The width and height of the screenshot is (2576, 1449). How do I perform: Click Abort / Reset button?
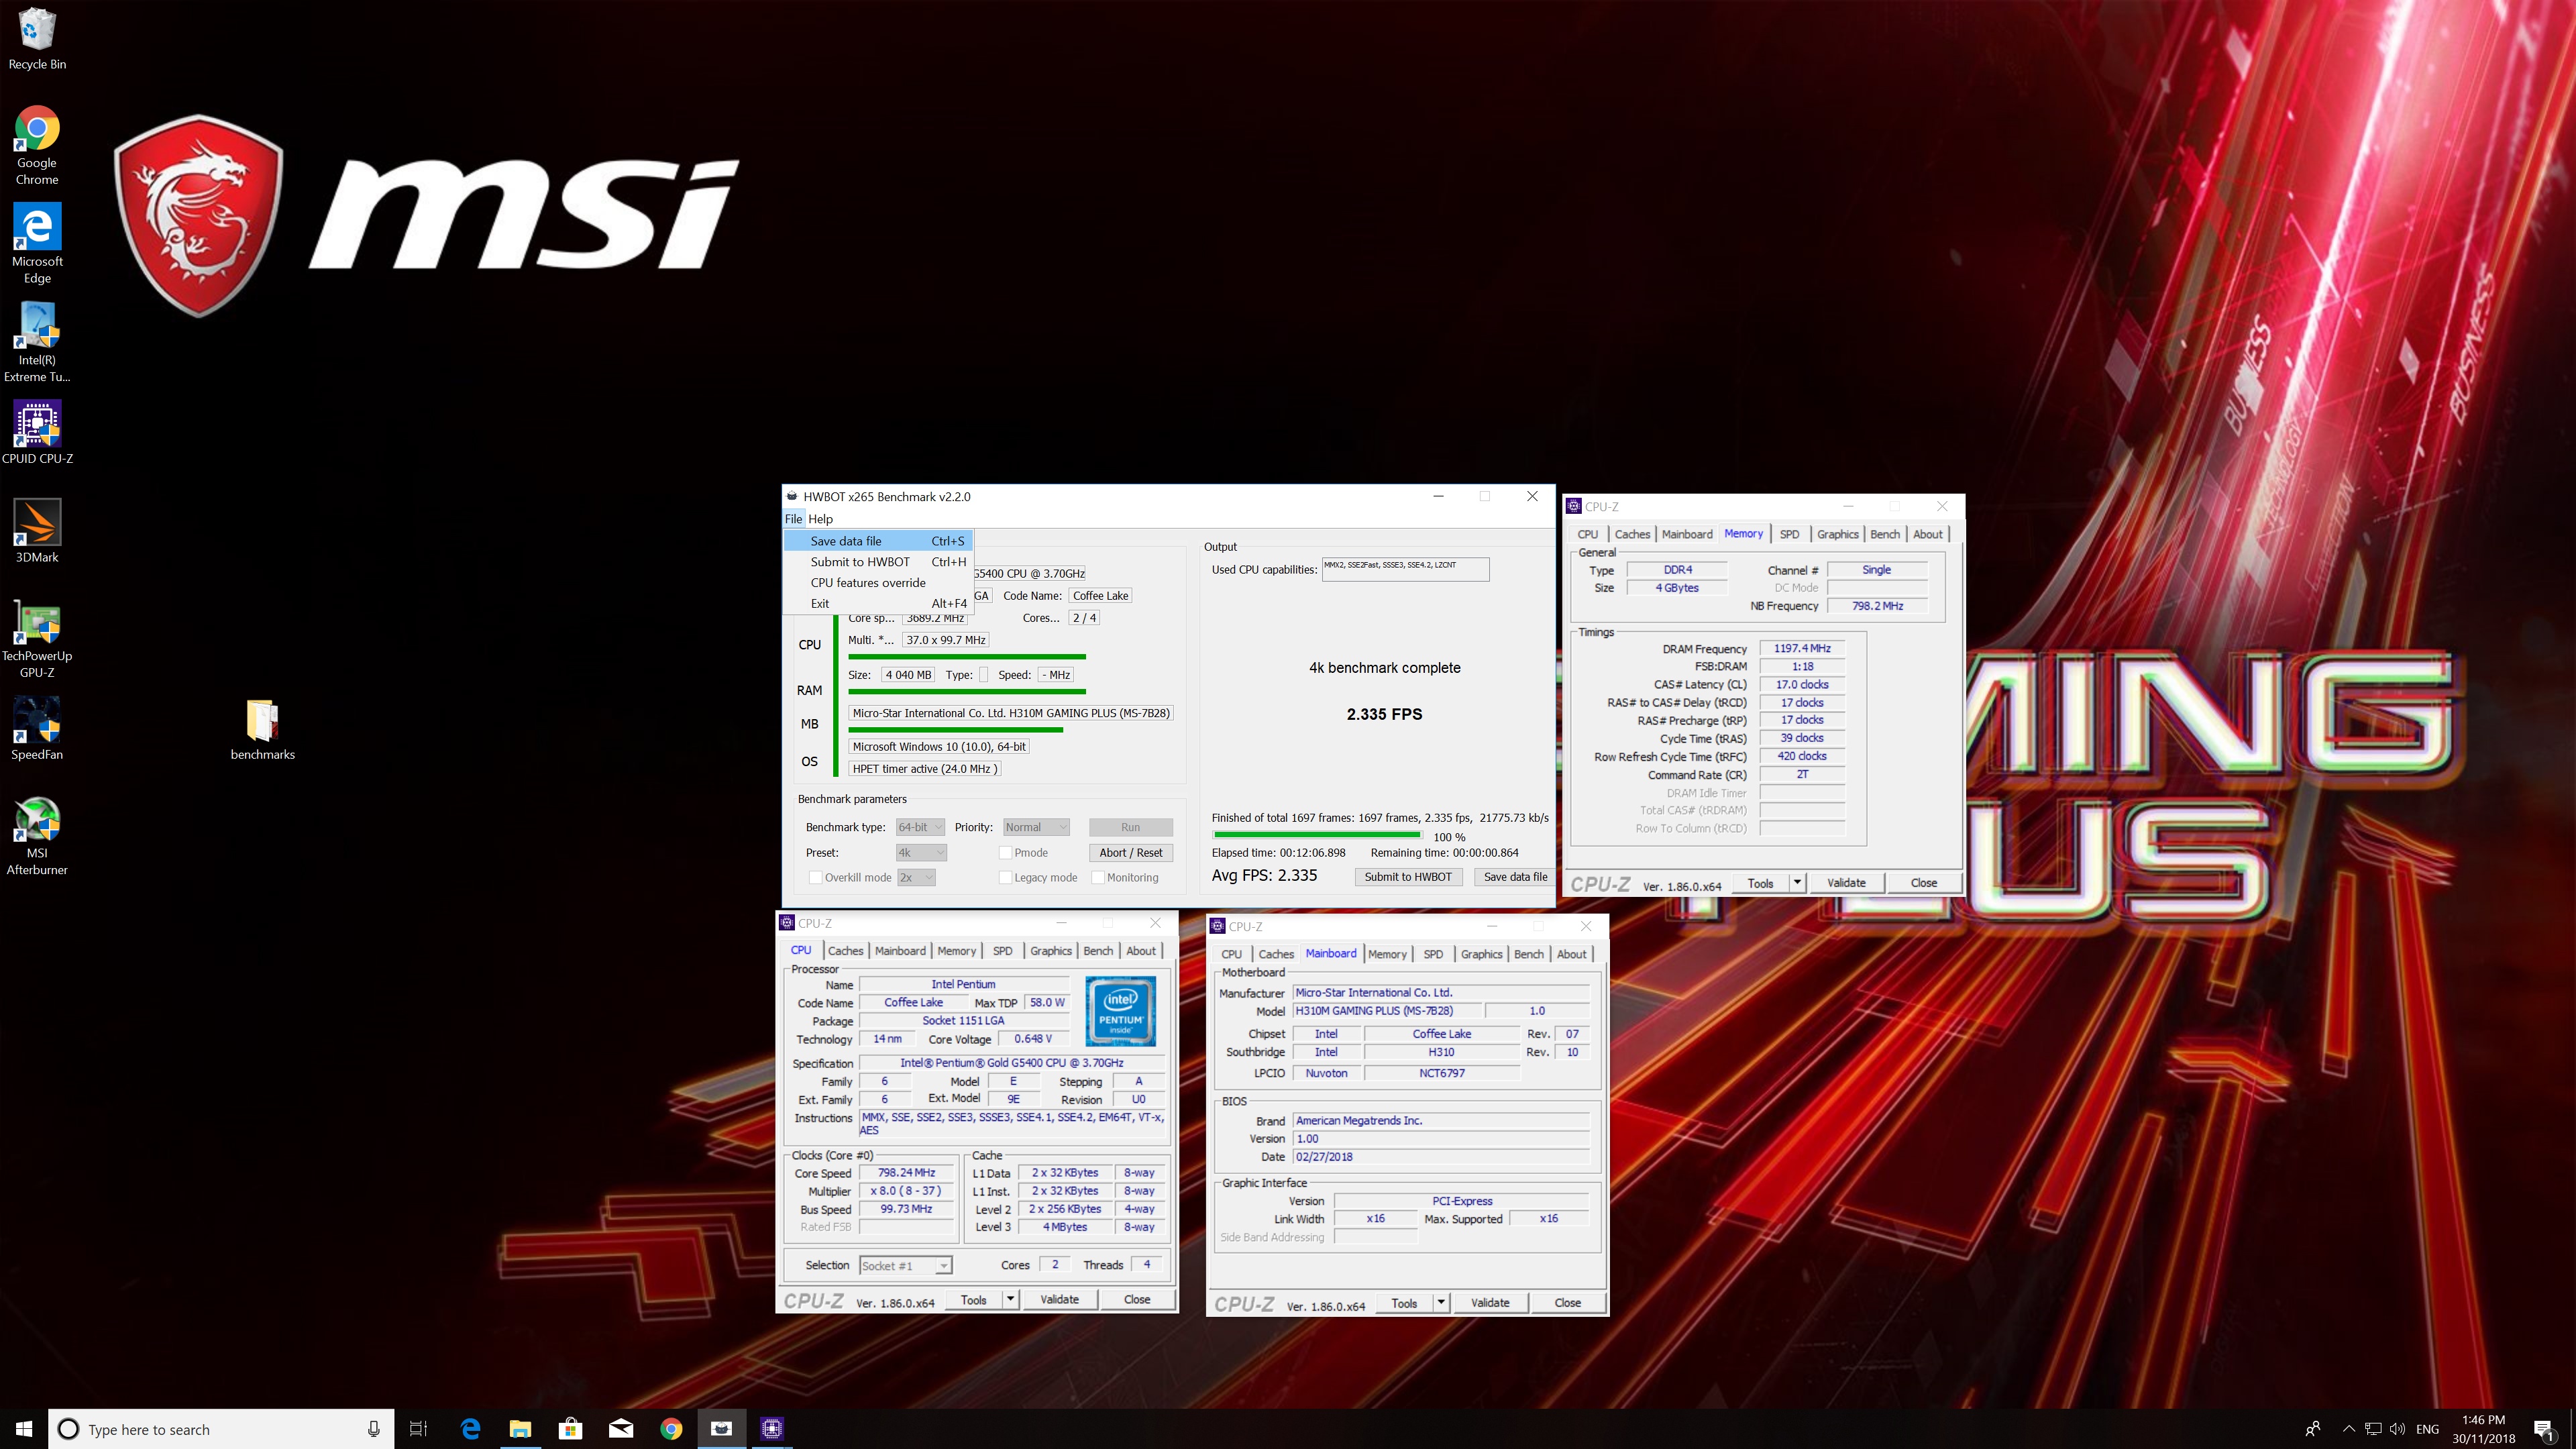1130,853
